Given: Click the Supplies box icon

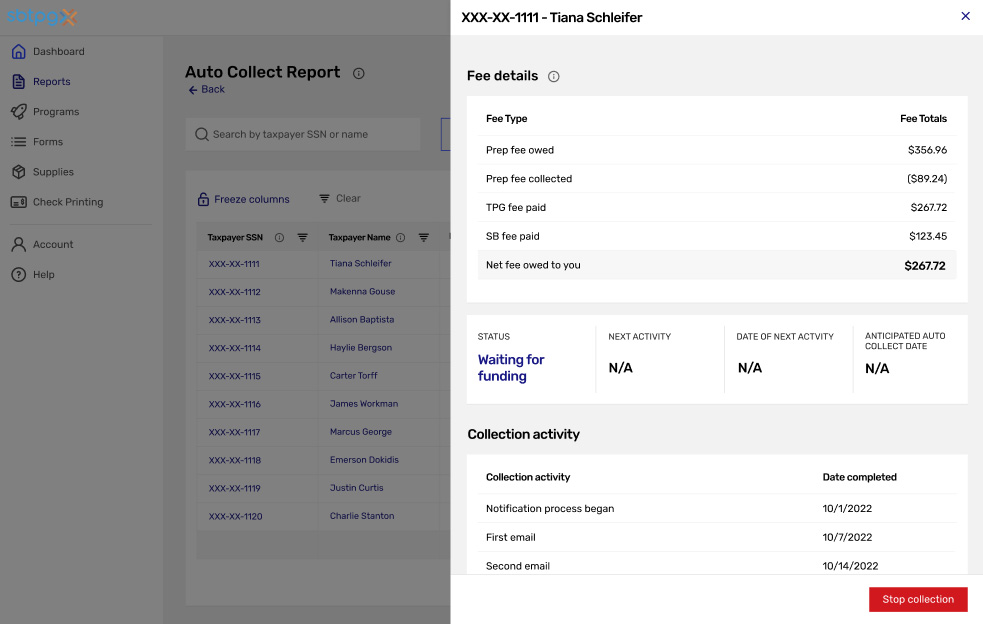Looking at the screenshot, I should click(x=18, y=171).
